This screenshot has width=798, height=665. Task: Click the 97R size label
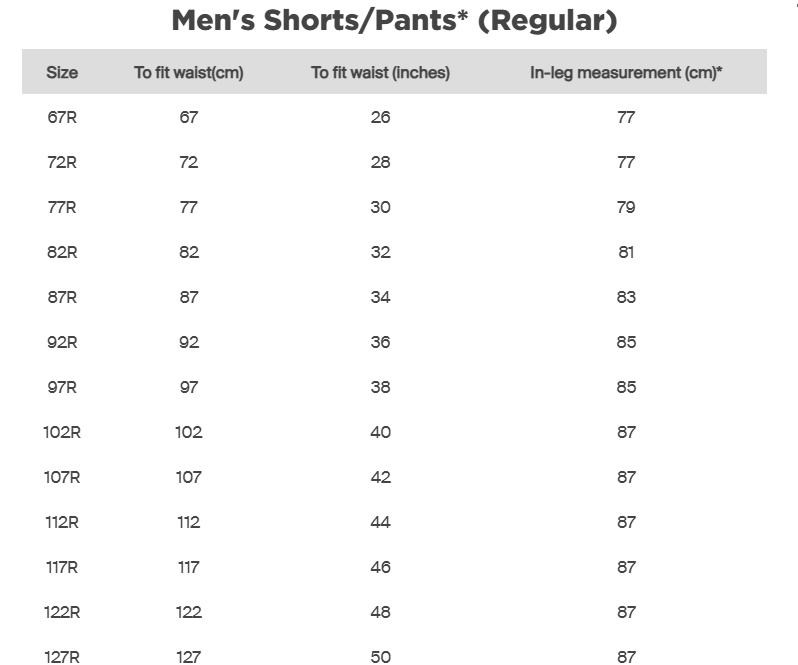(x=62, y=387)
